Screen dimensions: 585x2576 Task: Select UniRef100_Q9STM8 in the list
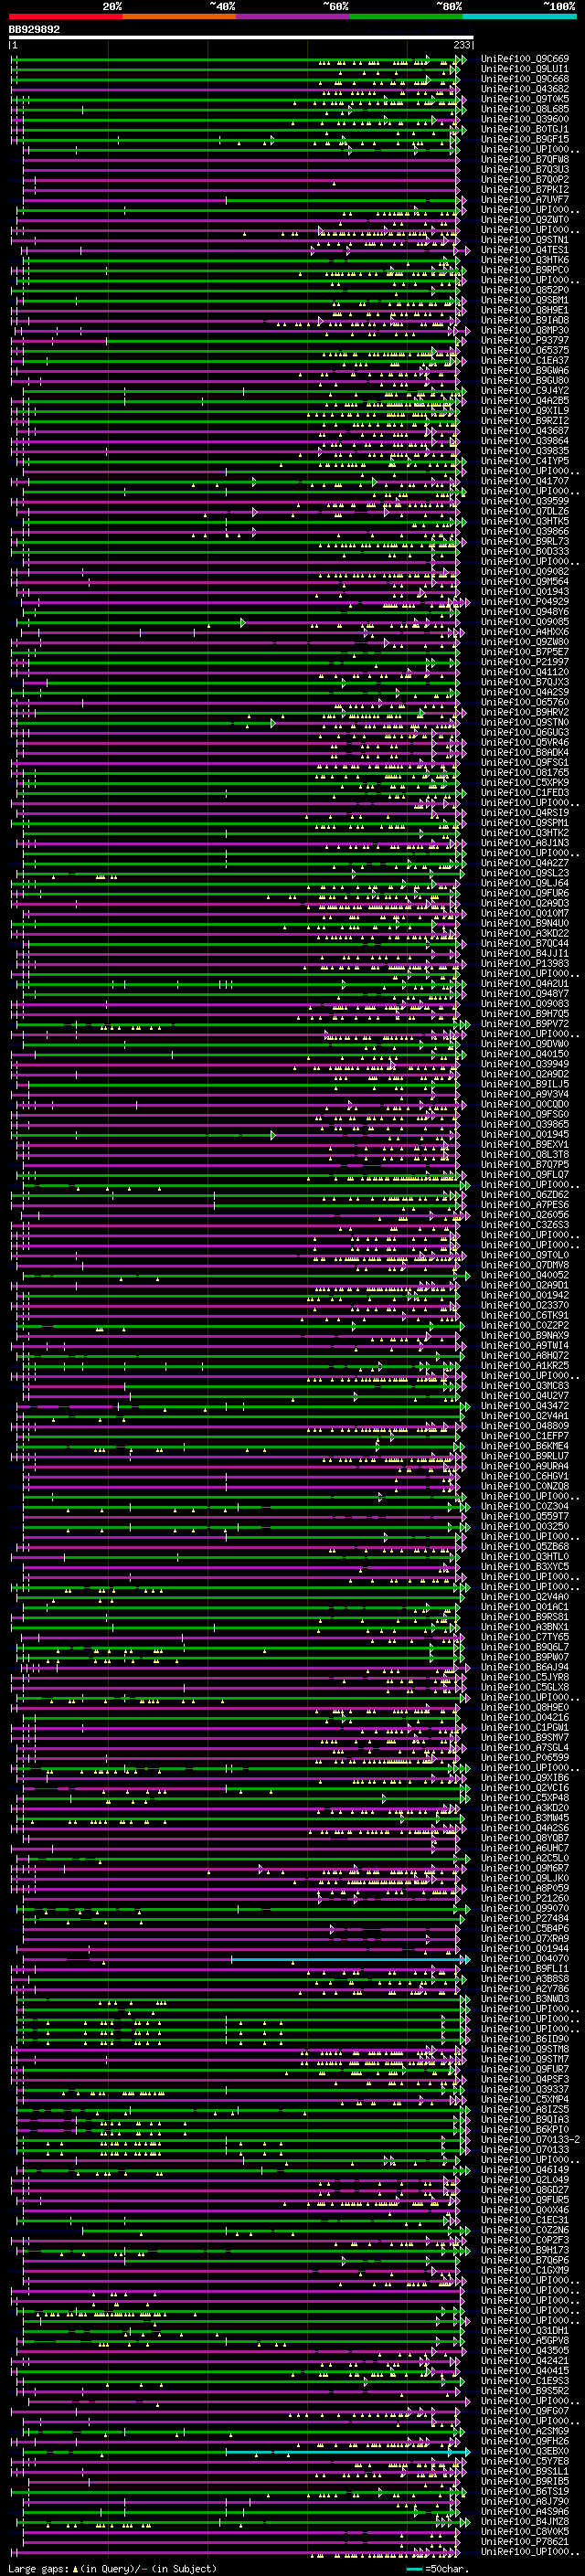(524, 2049)
